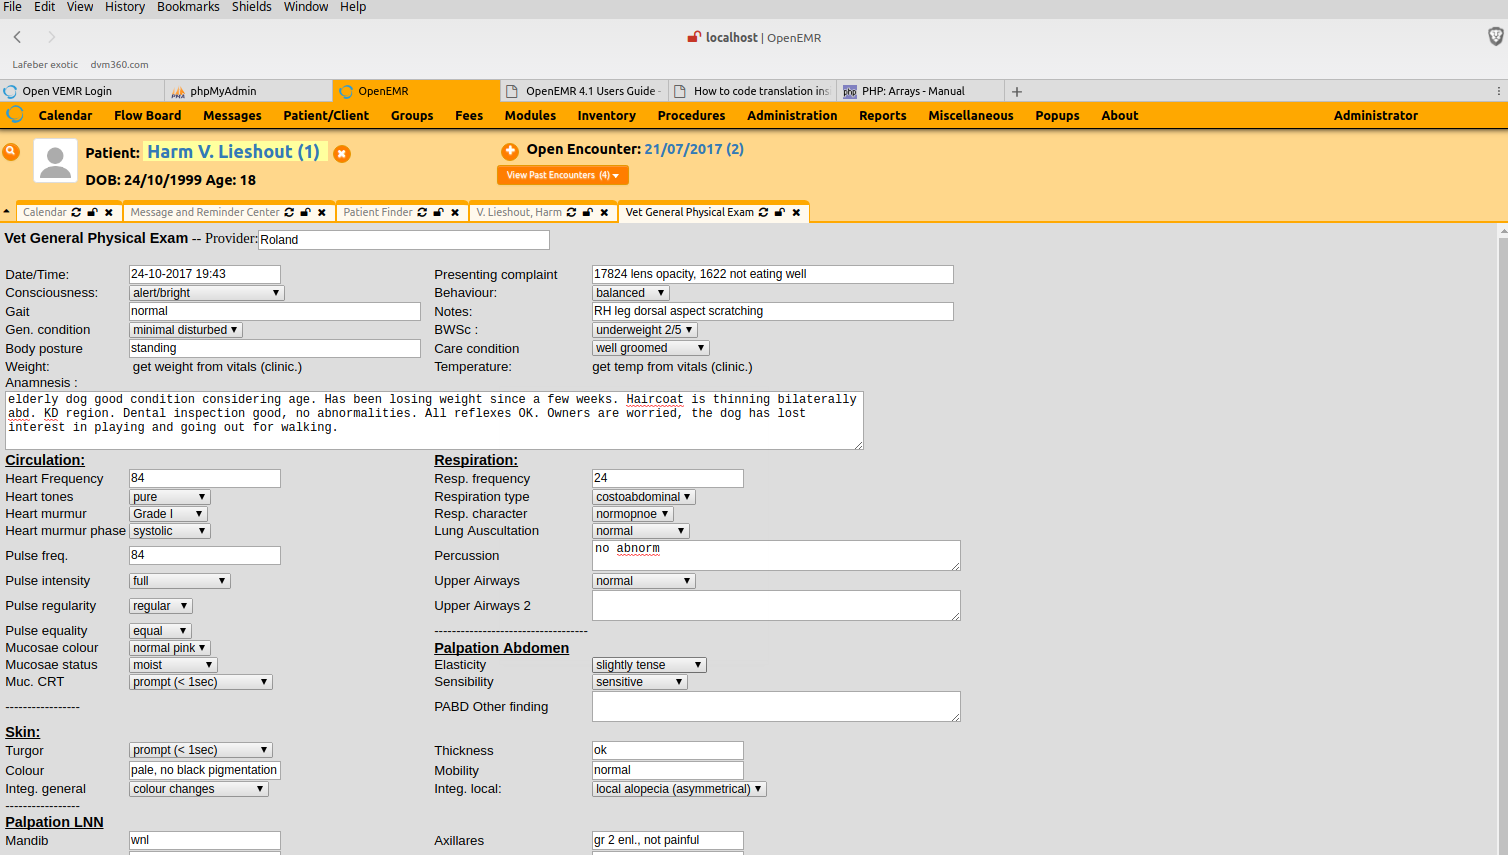
Task: Click the Heart Frequency field
Action: (205, 478)
